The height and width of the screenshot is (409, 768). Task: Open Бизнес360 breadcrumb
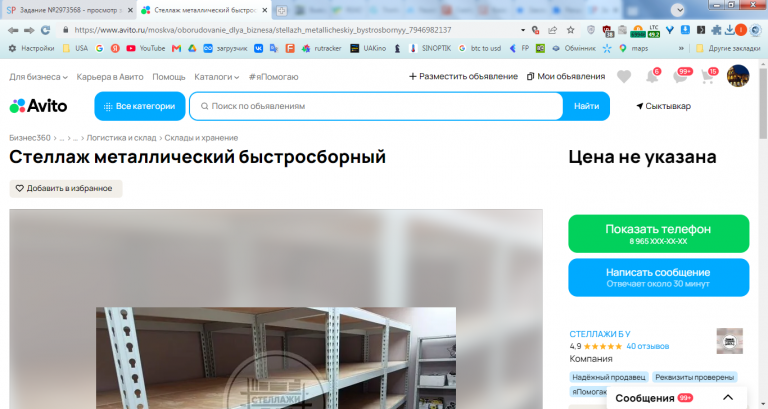point(30,138)
